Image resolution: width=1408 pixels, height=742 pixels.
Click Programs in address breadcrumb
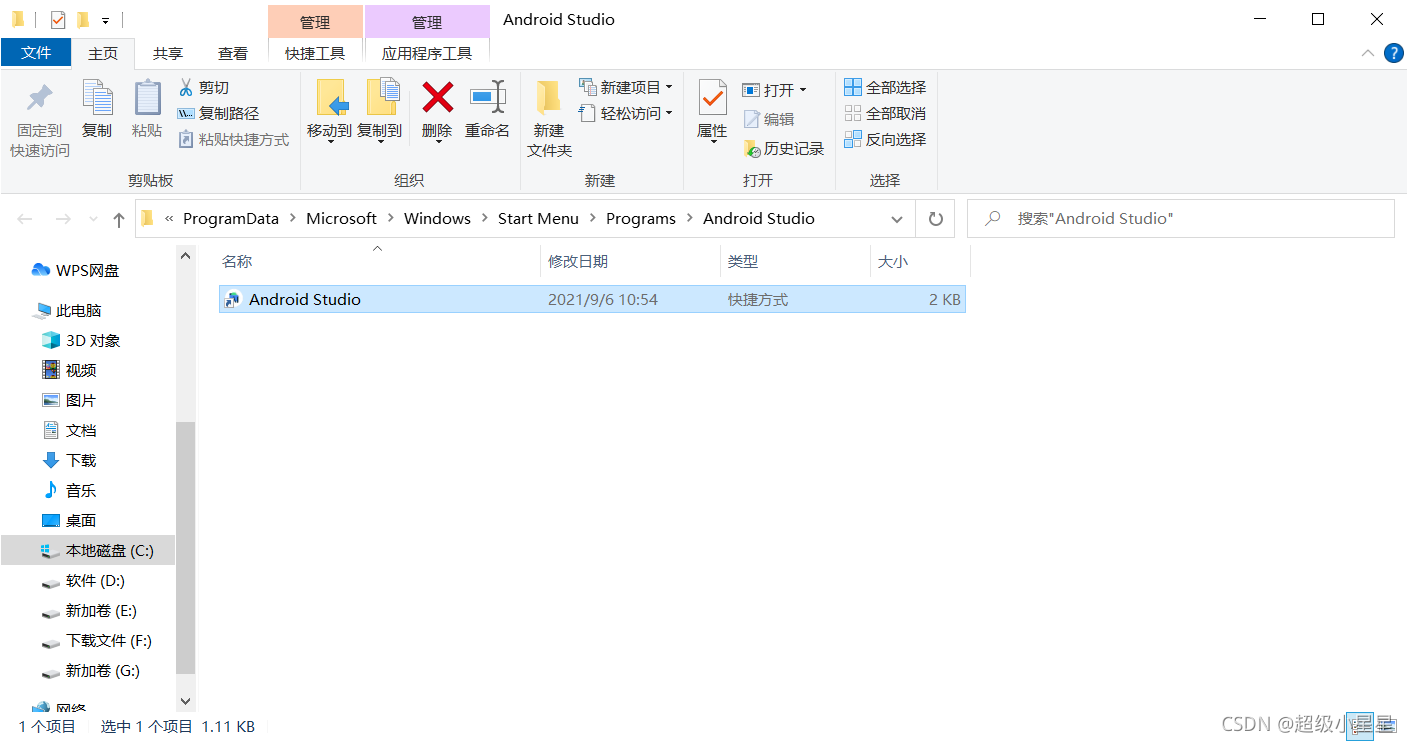tap(641, 218)
